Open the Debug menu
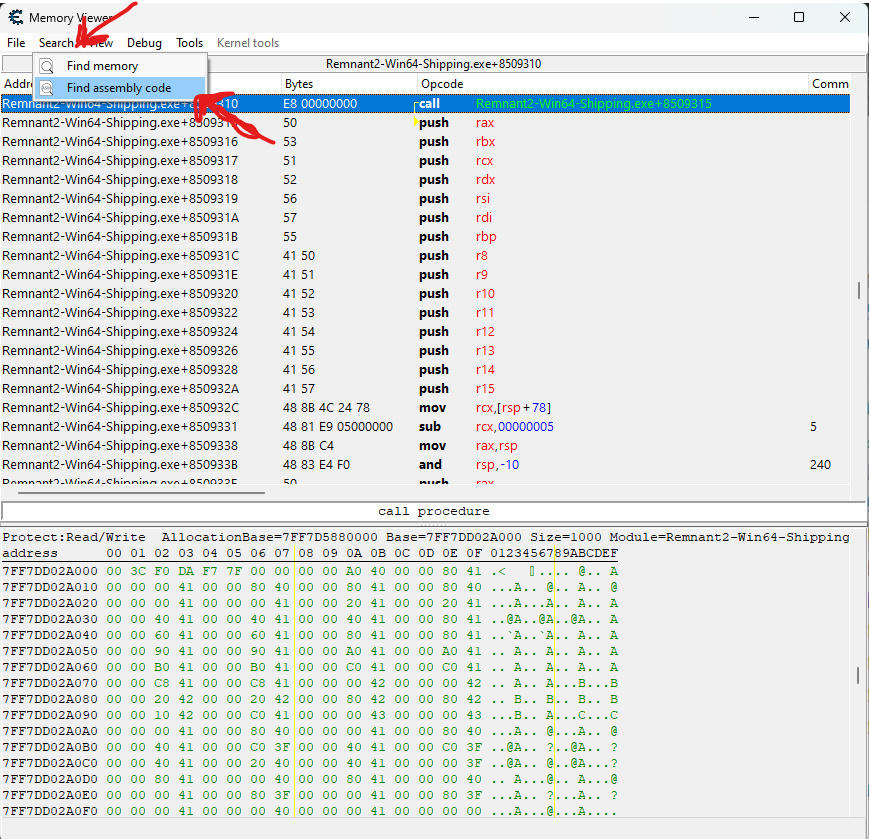The width and height of the screenshot is (869, 839). point(144,43)
